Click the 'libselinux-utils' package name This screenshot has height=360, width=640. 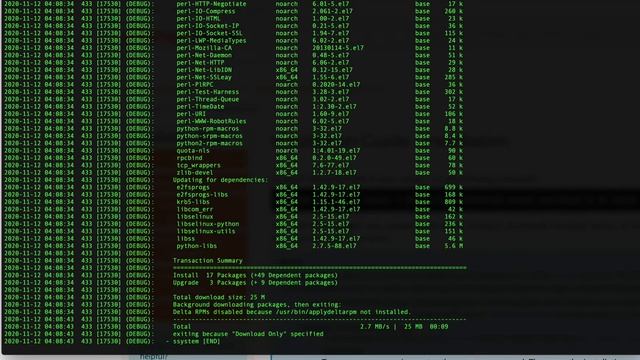click(x=206, y=231)
